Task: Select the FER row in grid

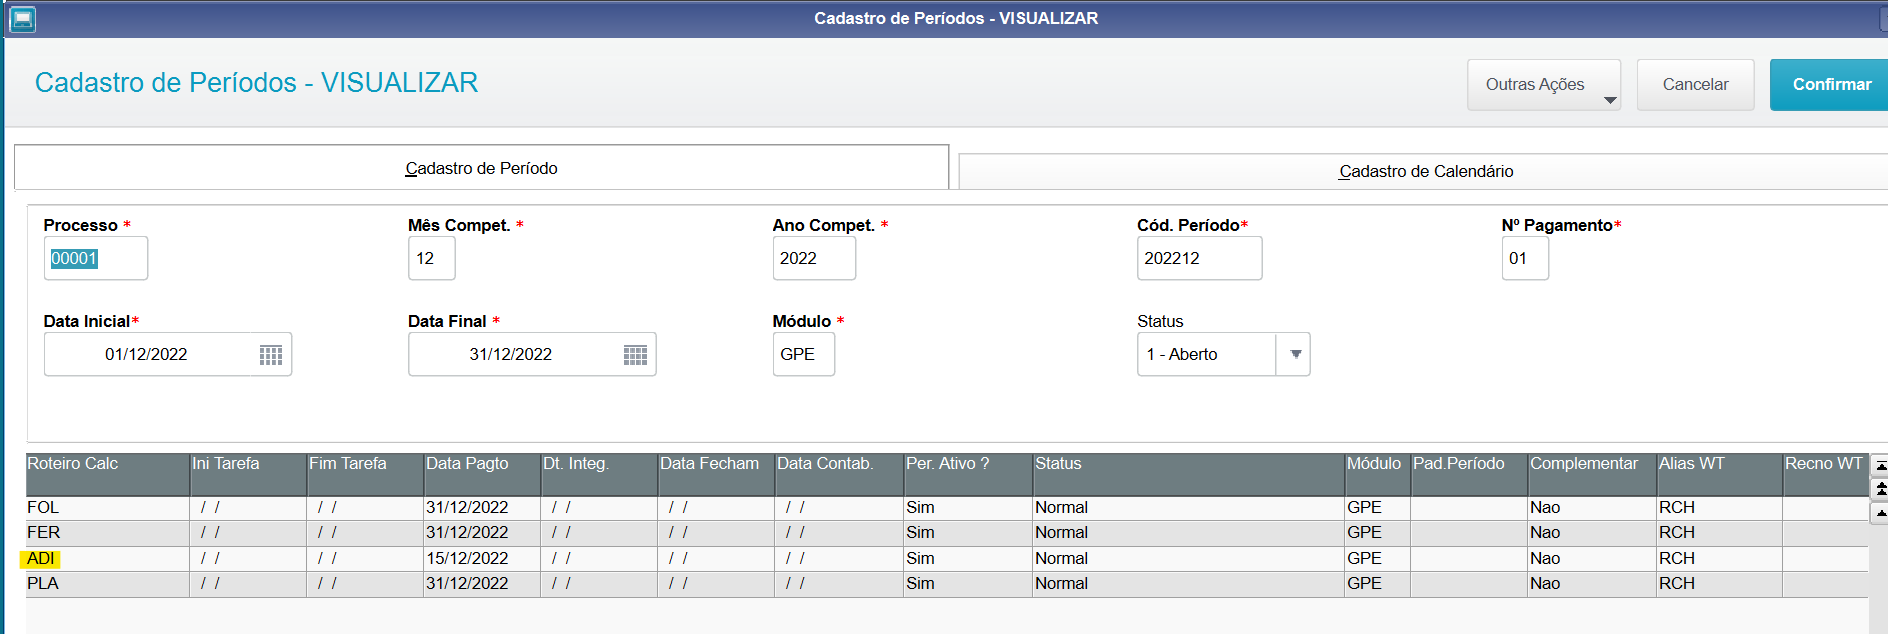Action: (947, 533)
